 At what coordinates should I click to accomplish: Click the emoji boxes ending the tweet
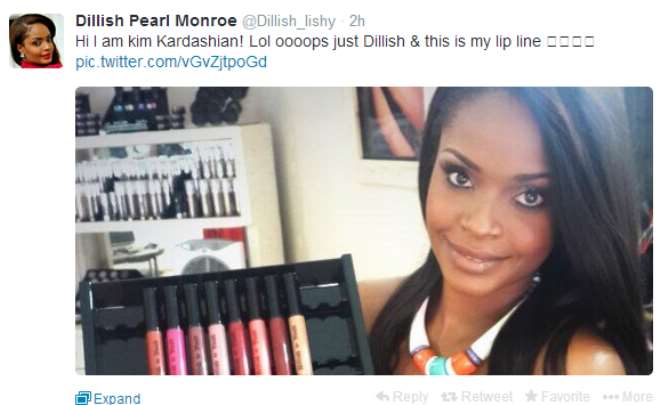[570, 42]
